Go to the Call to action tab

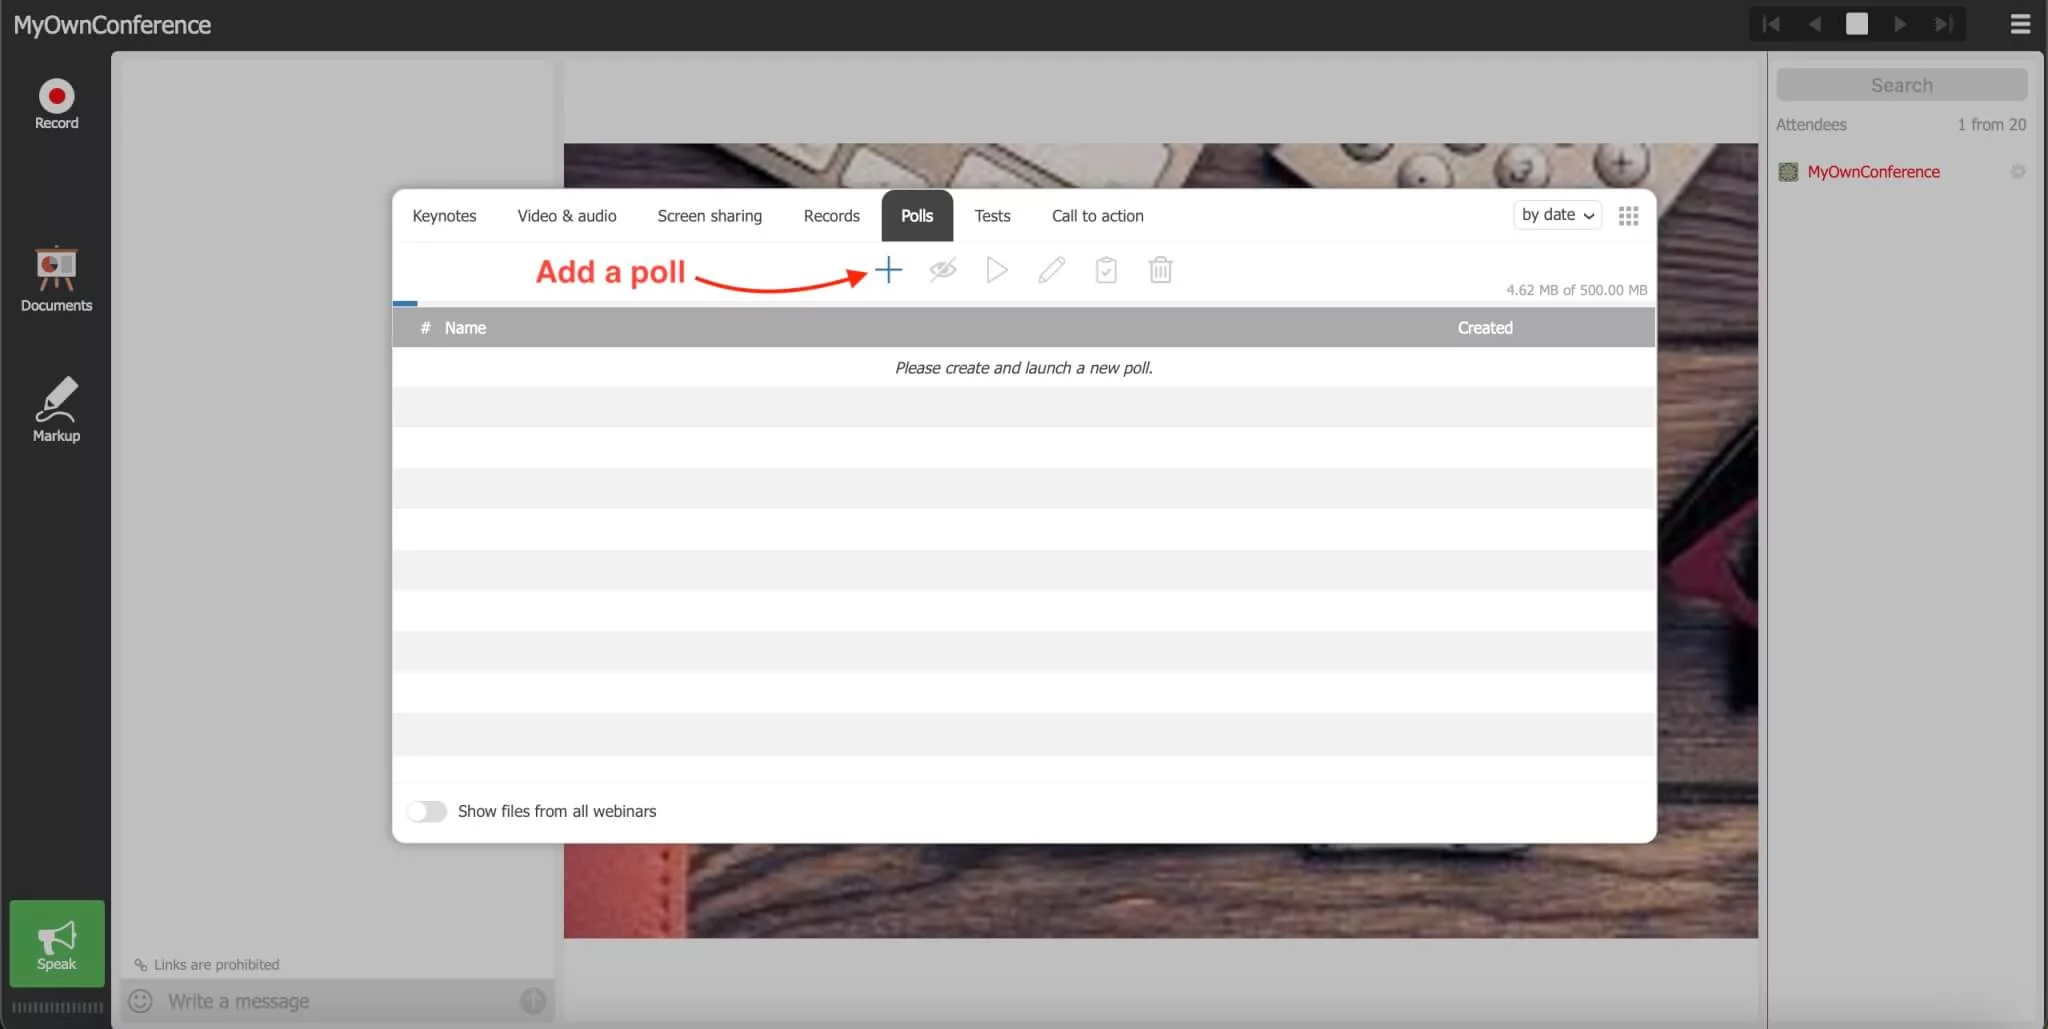point(1097,216)
